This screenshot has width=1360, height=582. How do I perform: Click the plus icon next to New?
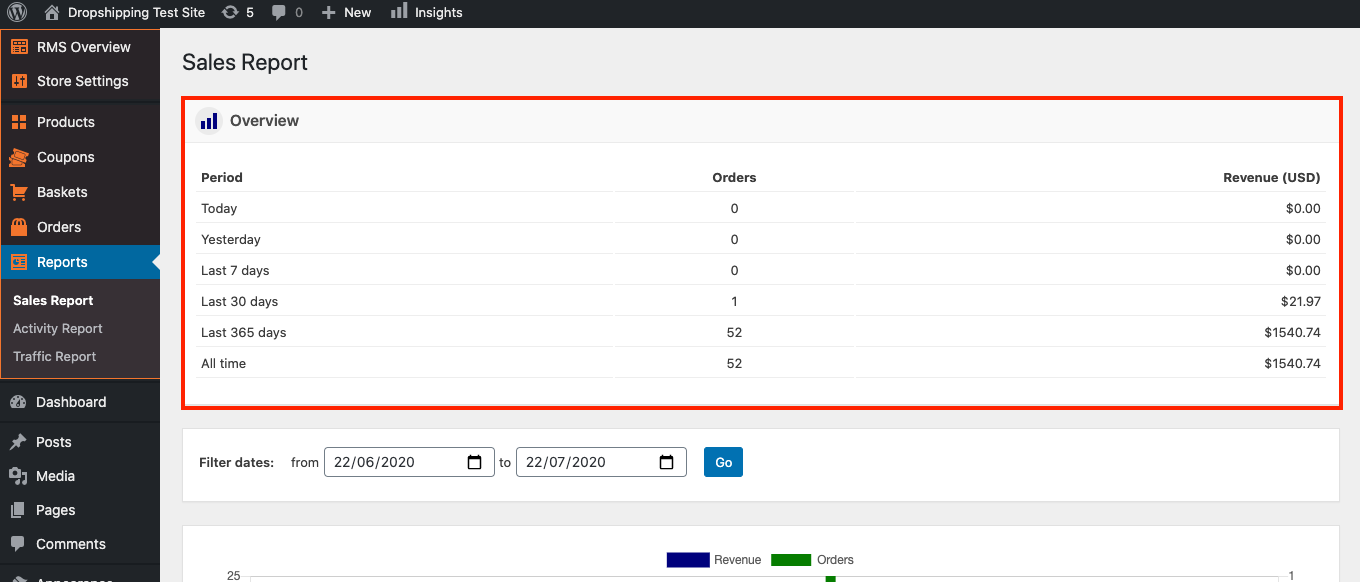329,13
